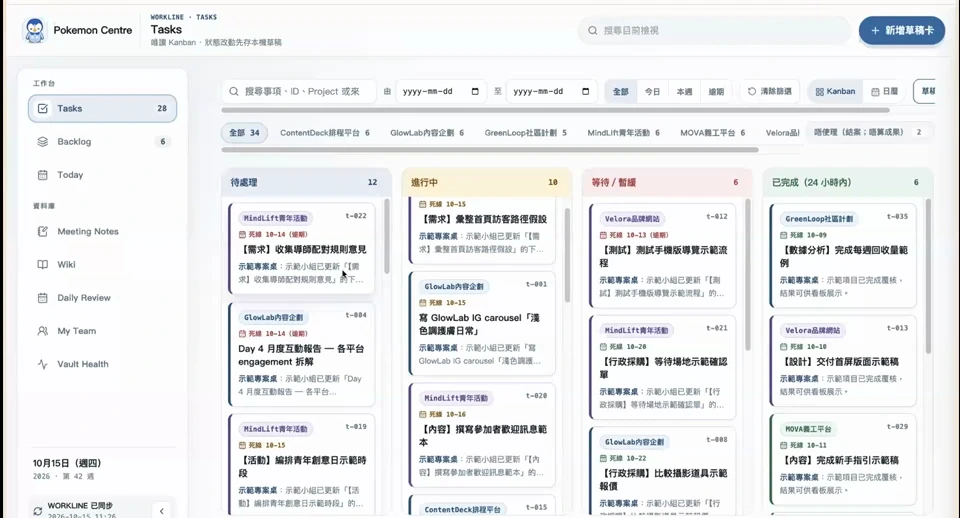Click the 進行中 column header
Image resolution: width=960 pixels, height=518 pixels.
(487, 182)
